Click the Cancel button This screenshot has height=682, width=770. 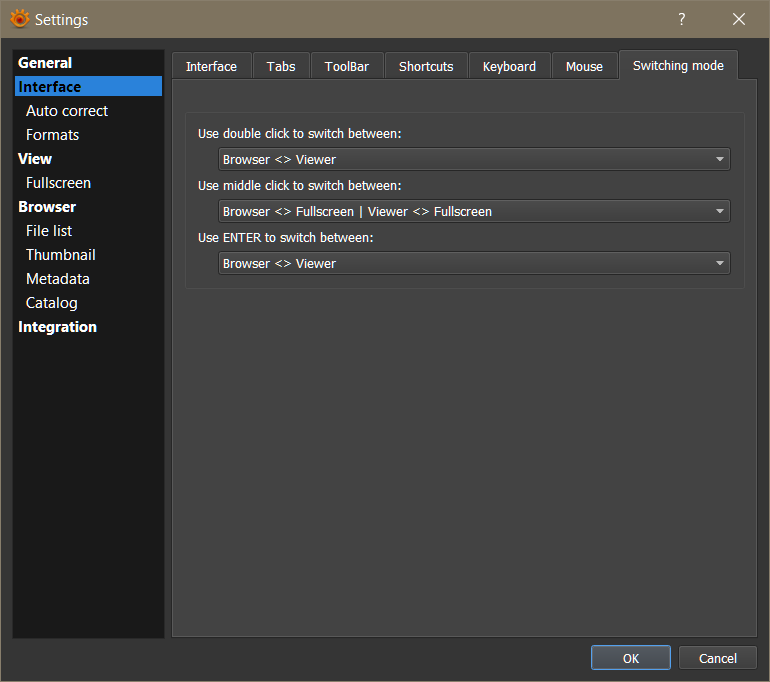717,658
